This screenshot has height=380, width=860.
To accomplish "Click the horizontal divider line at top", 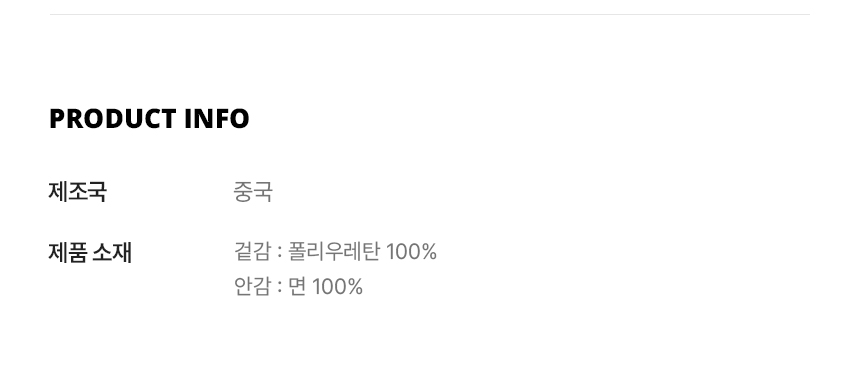I will pos(429,14).
